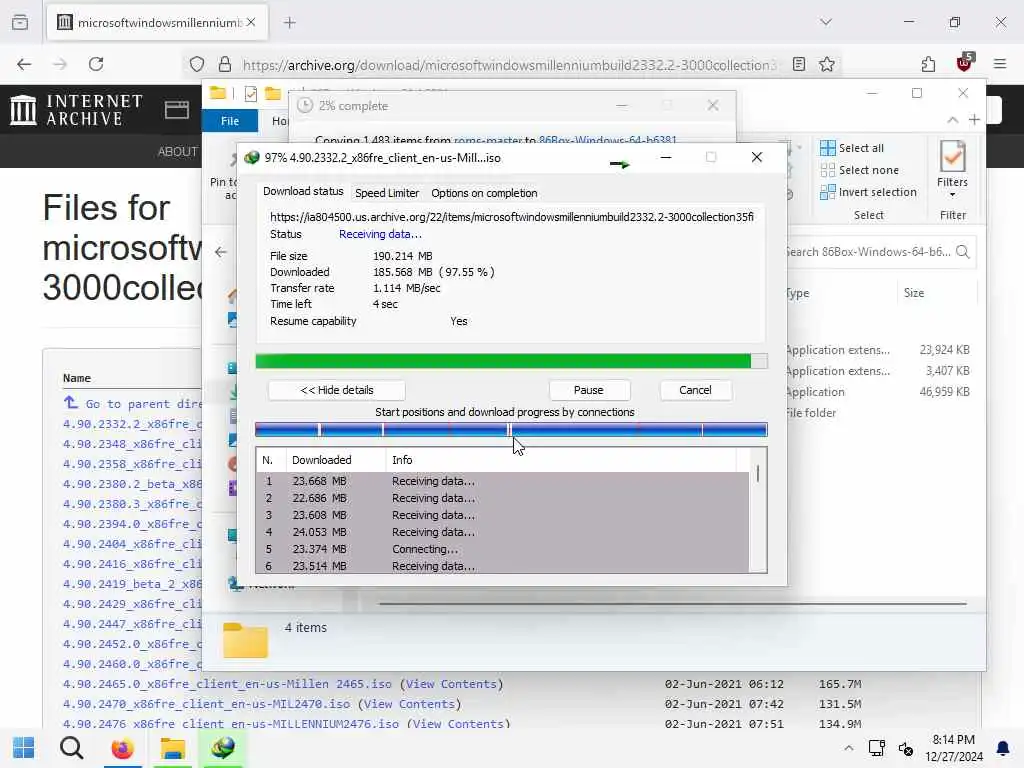The width and height of the screenshot is (1024, 768).
Task: Click the Downloaded column header
Action: 336,460
